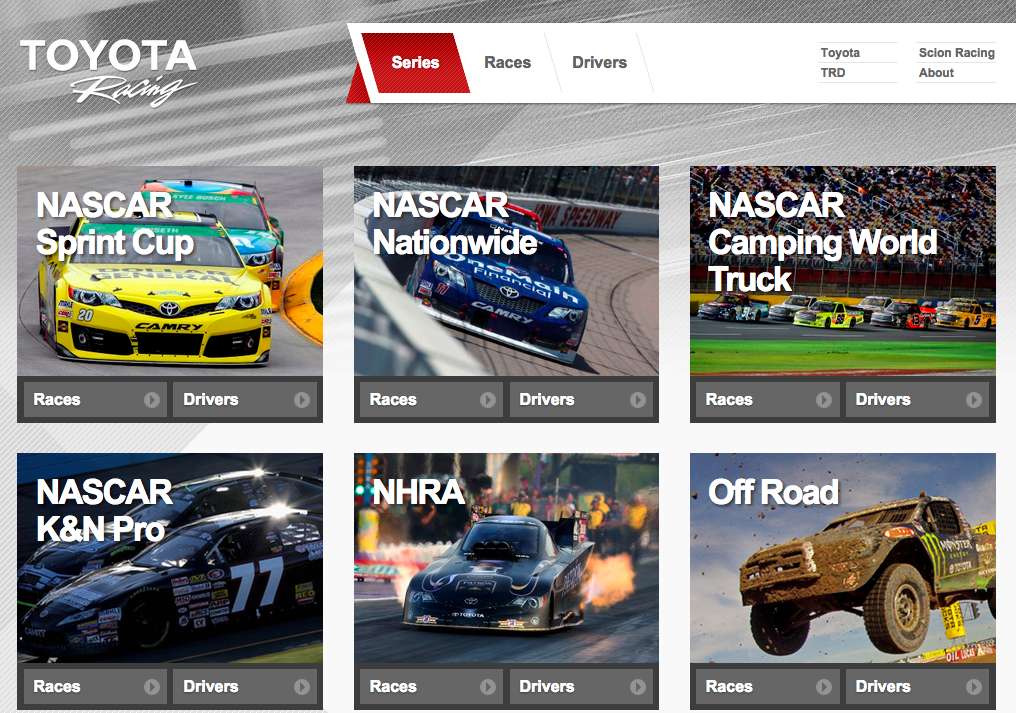This screenshot has height=713, width=1016.
Task: Click the Drivers button under Off Road
Action: [x=918, y=686]
